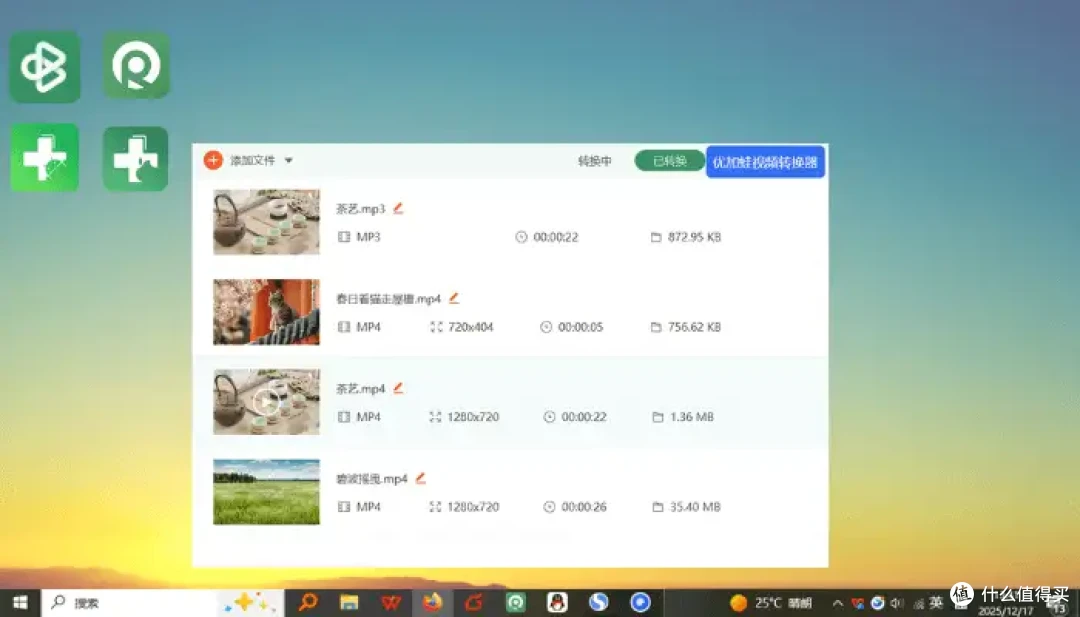This screenshot has height=617, width=1080.
Task: Open Firefox from the taskbar
Action: coord(433,603)
